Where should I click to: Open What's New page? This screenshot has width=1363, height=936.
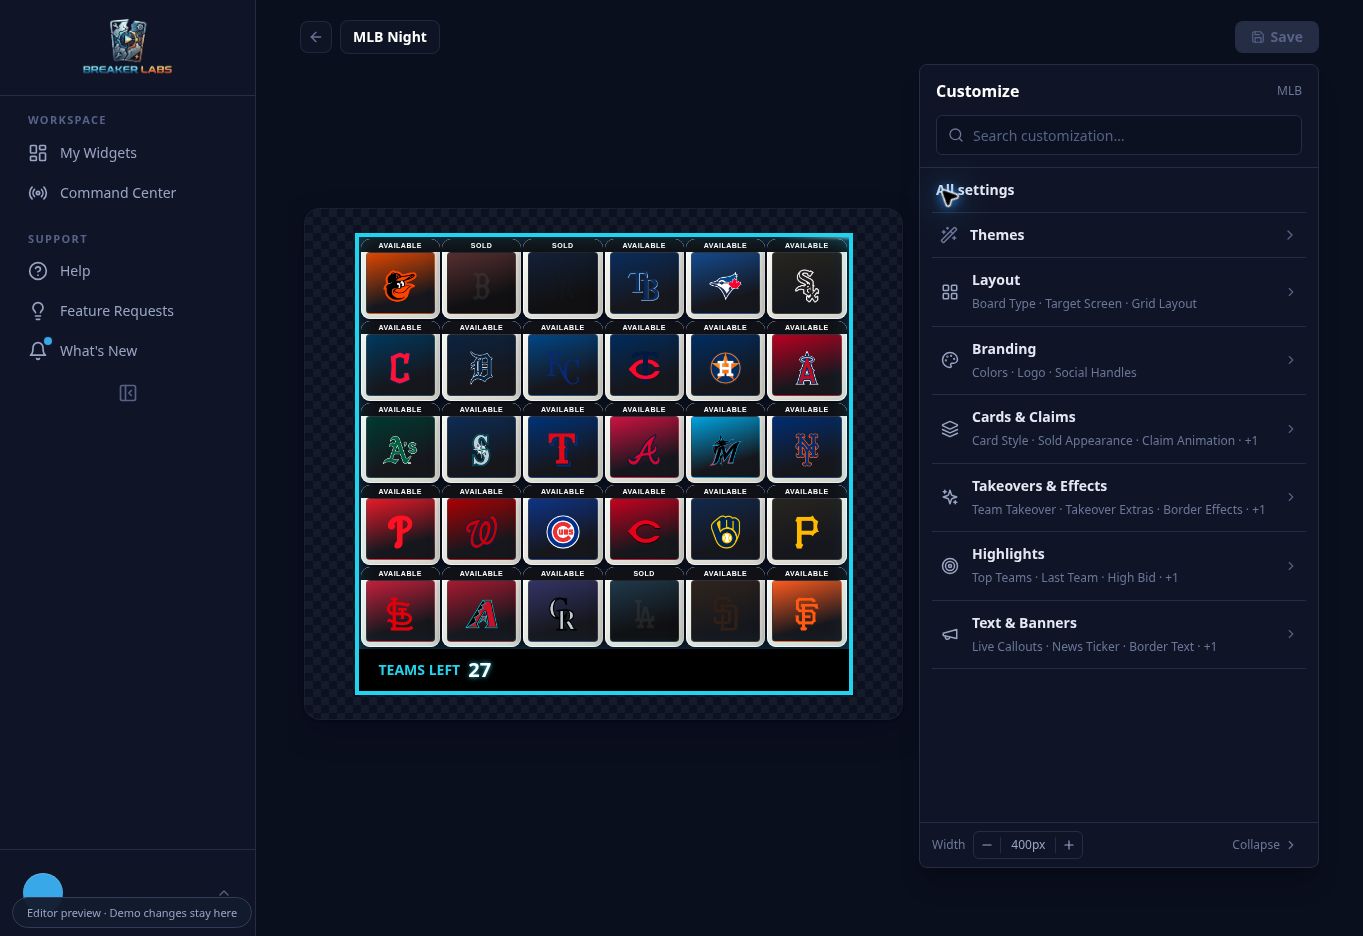[x=98, y=351]
